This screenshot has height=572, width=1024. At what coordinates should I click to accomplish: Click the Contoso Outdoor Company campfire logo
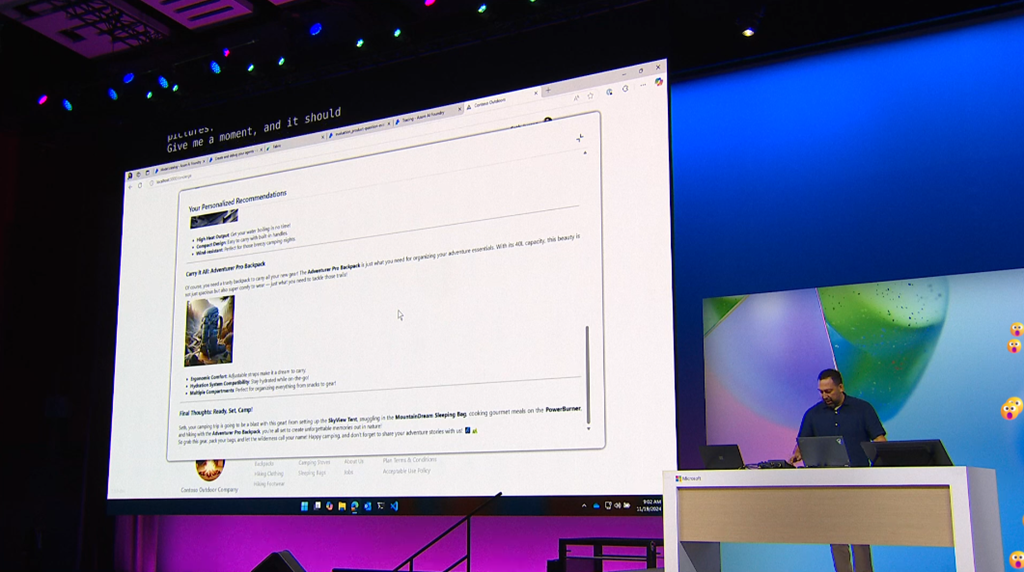[210, 469]
